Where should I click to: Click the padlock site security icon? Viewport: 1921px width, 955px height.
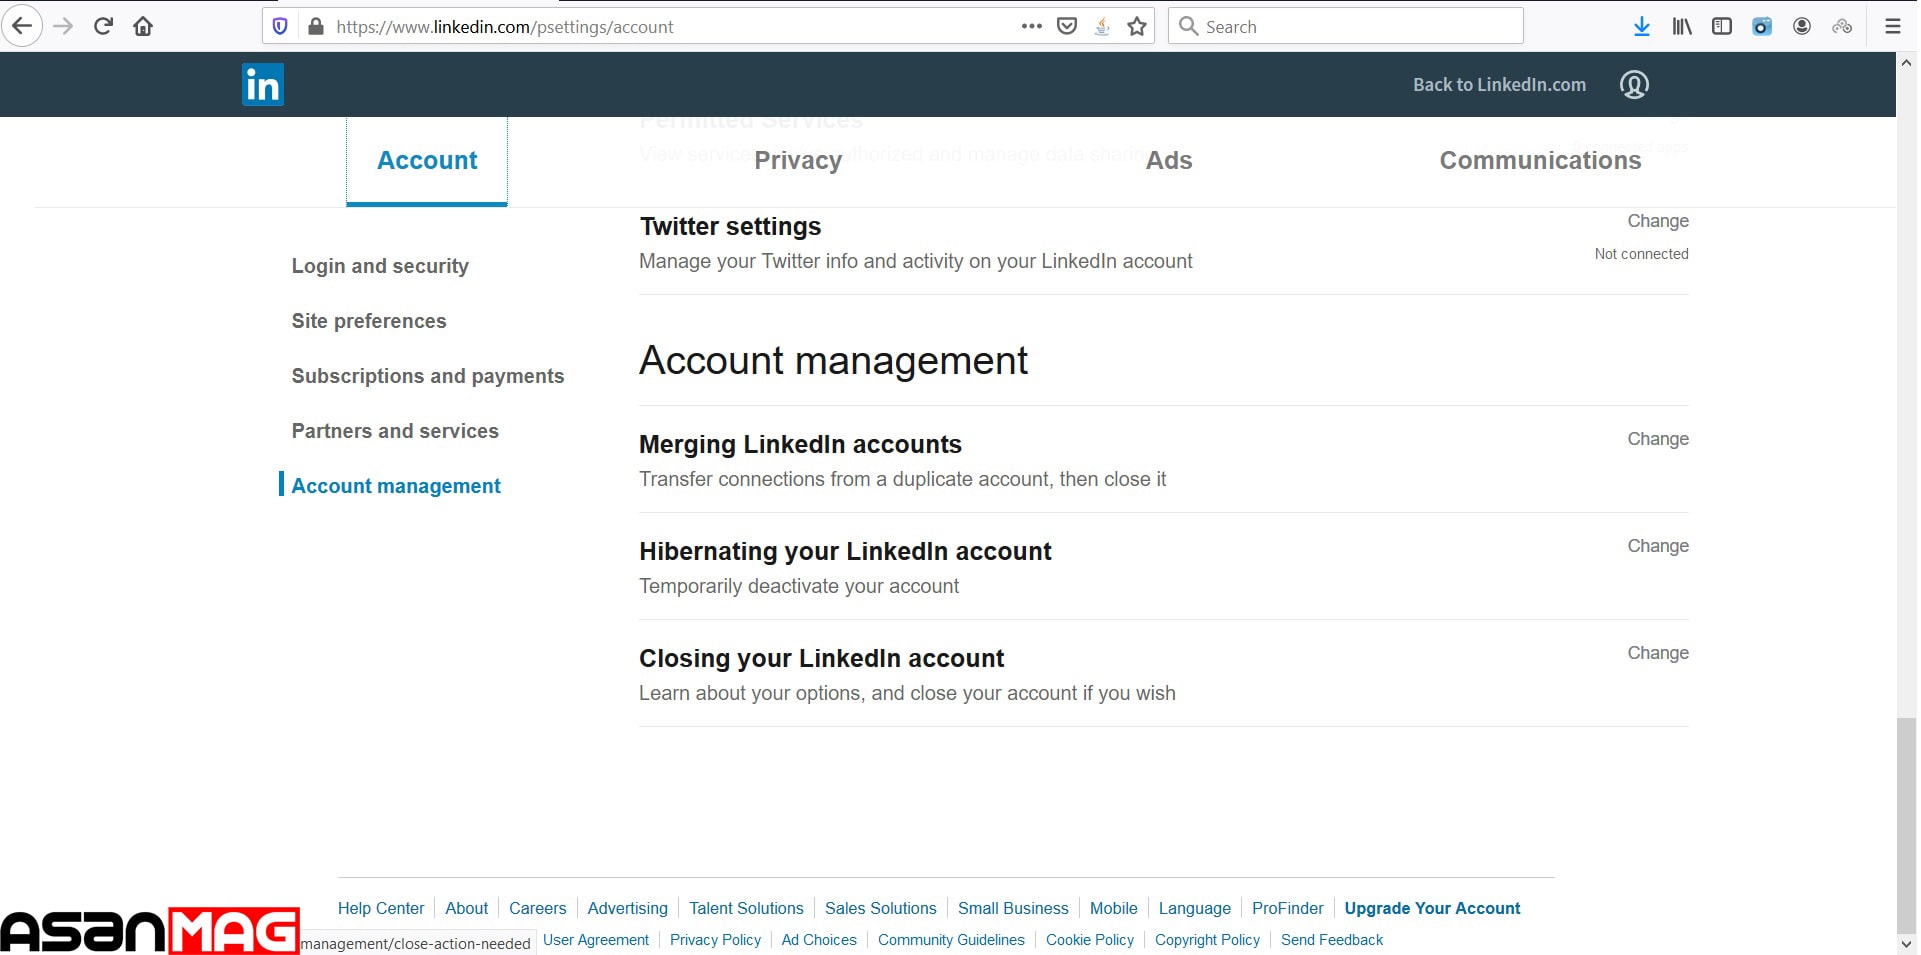(316, 27)
